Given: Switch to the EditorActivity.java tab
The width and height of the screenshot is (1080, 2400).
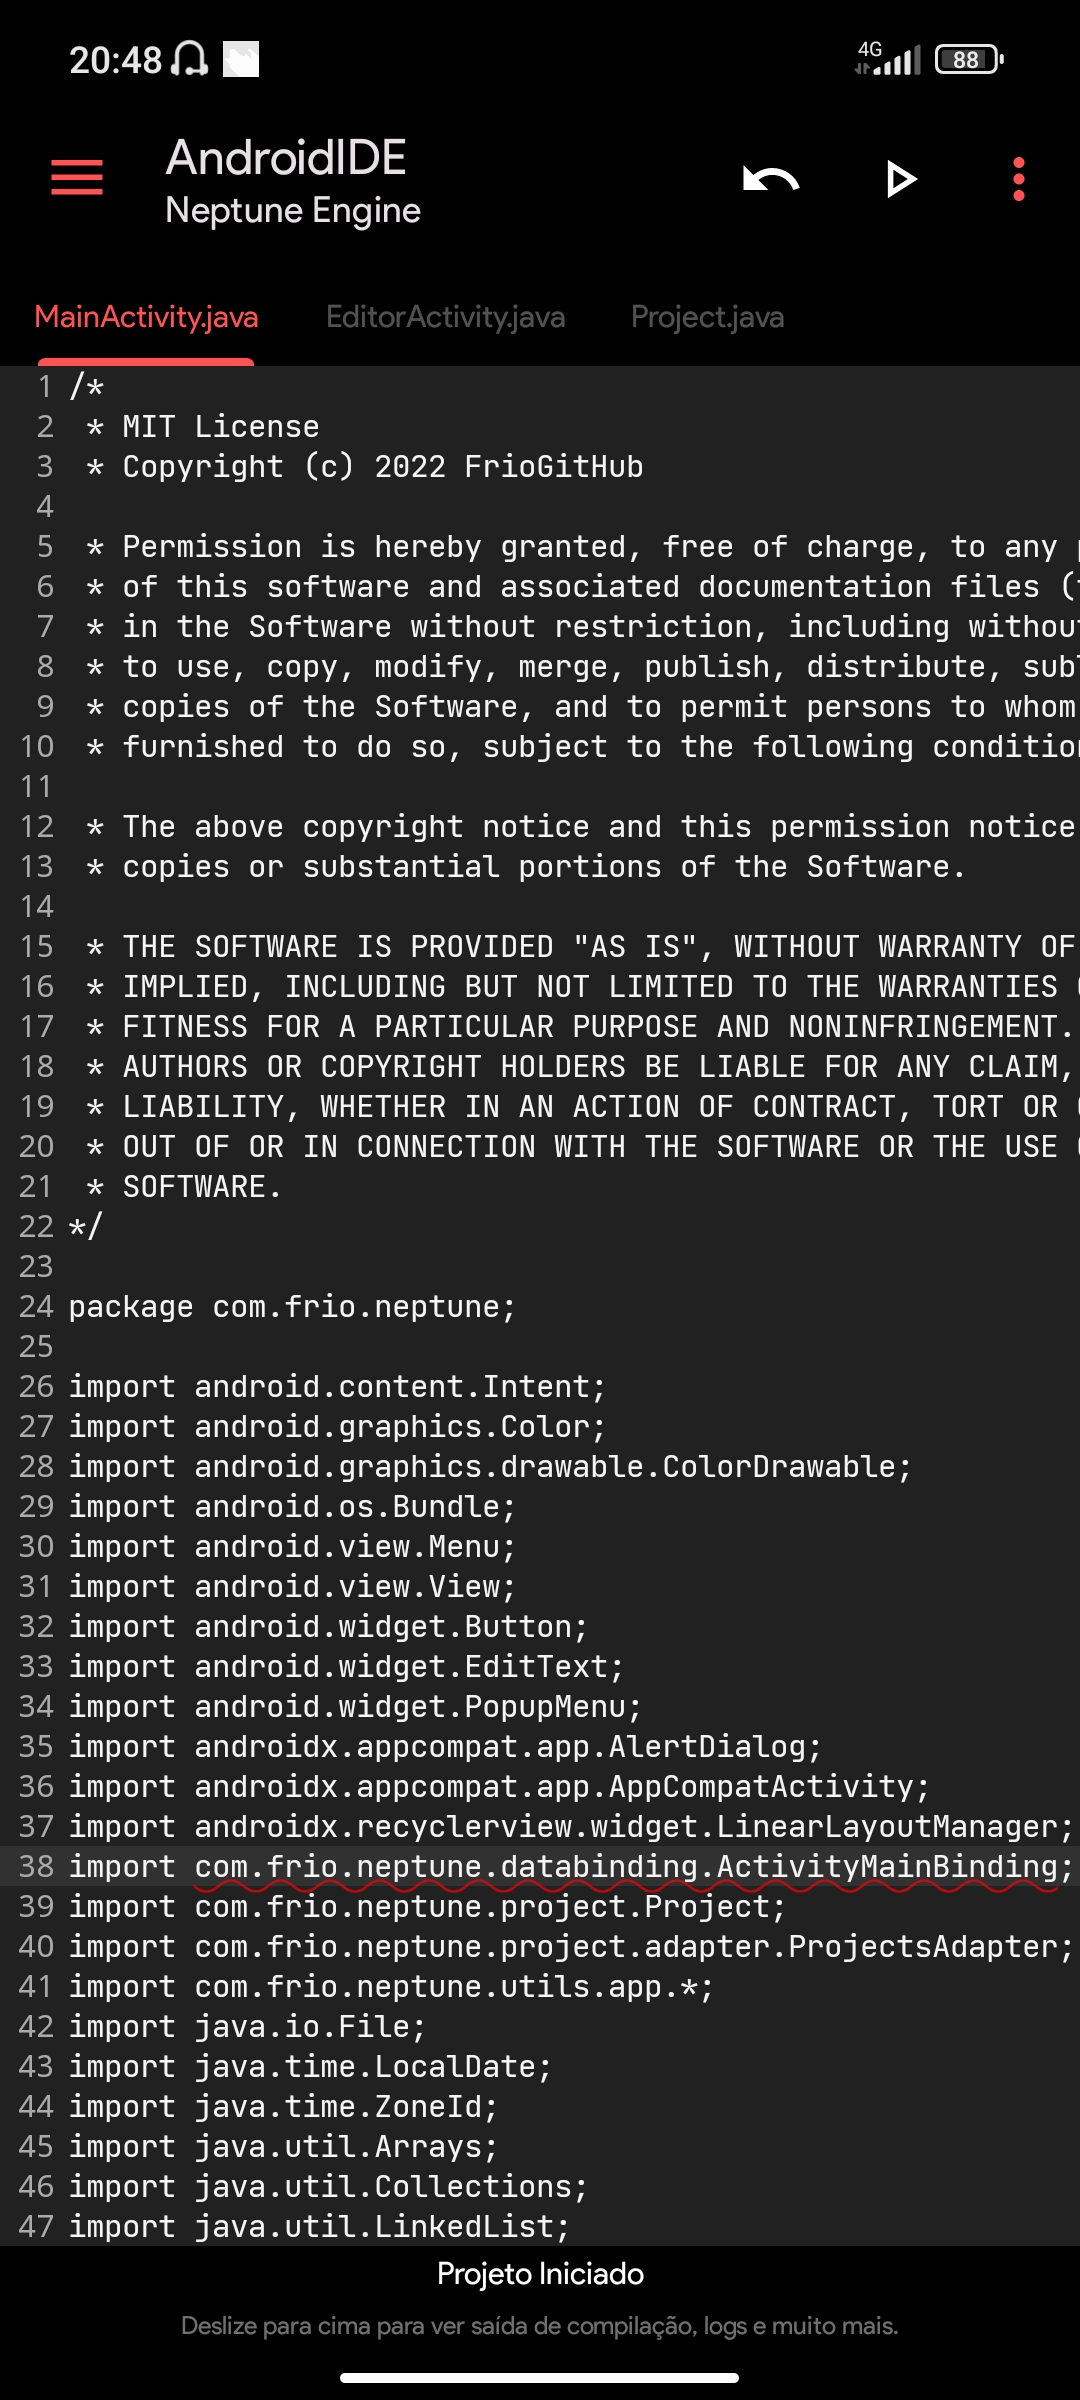Looking at the screenshot, I should coord(446,316).
